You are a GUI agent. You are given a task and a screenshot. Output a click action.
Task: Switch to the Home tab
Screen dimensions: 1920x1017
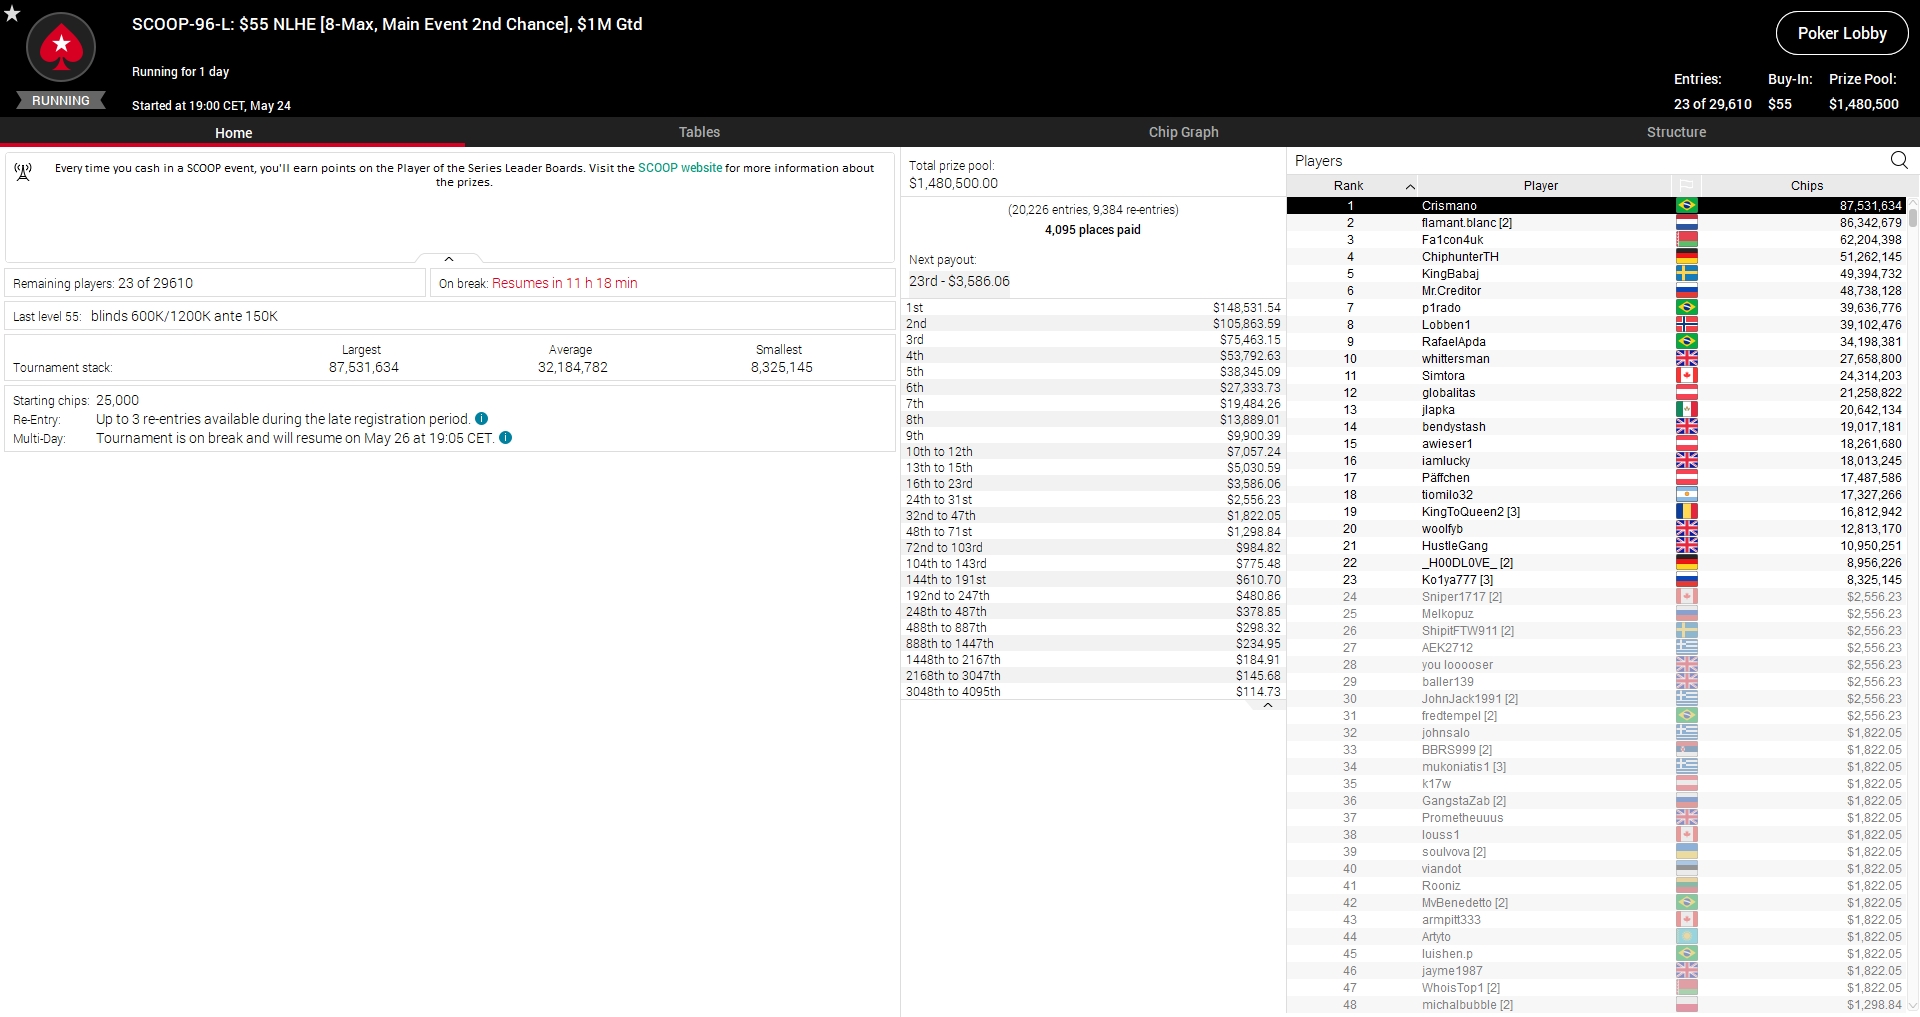233,132
